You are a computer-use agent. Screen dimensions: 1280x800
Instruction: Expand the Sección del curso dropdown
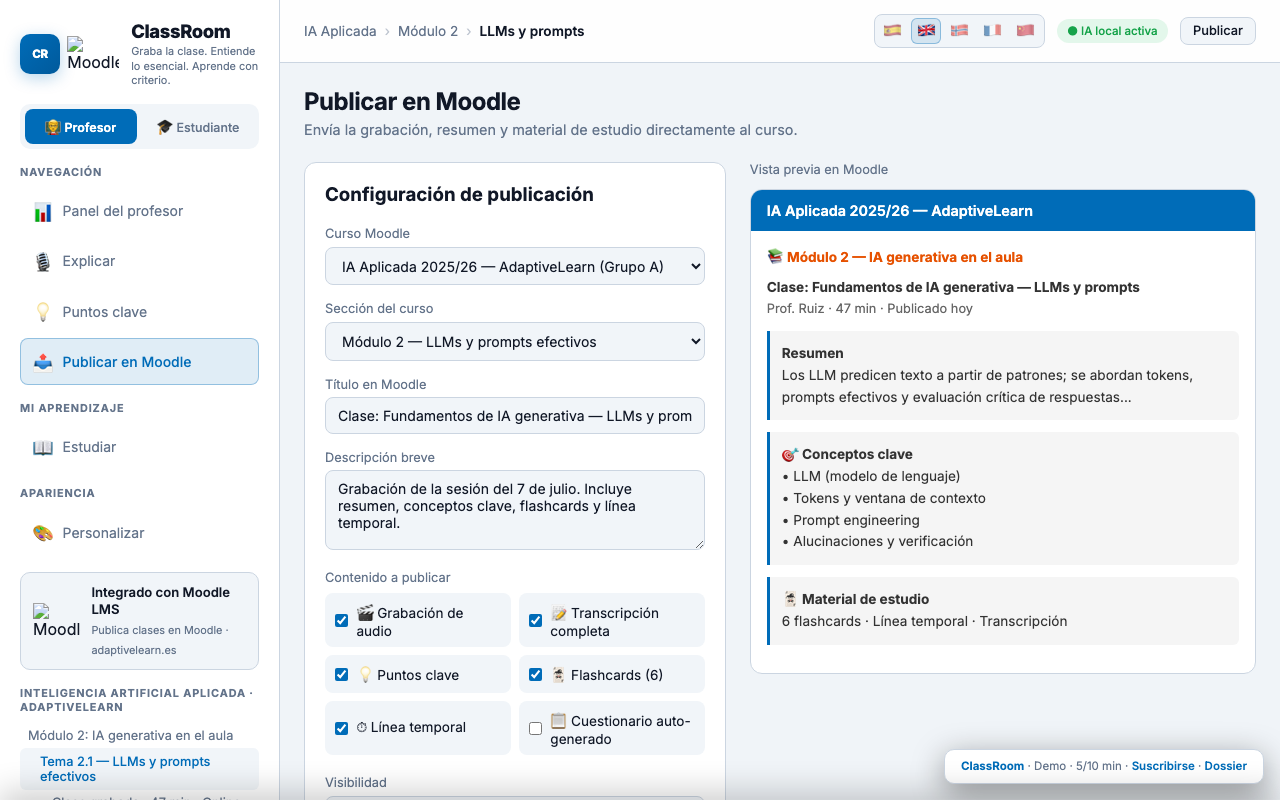(x=515, y=341)
